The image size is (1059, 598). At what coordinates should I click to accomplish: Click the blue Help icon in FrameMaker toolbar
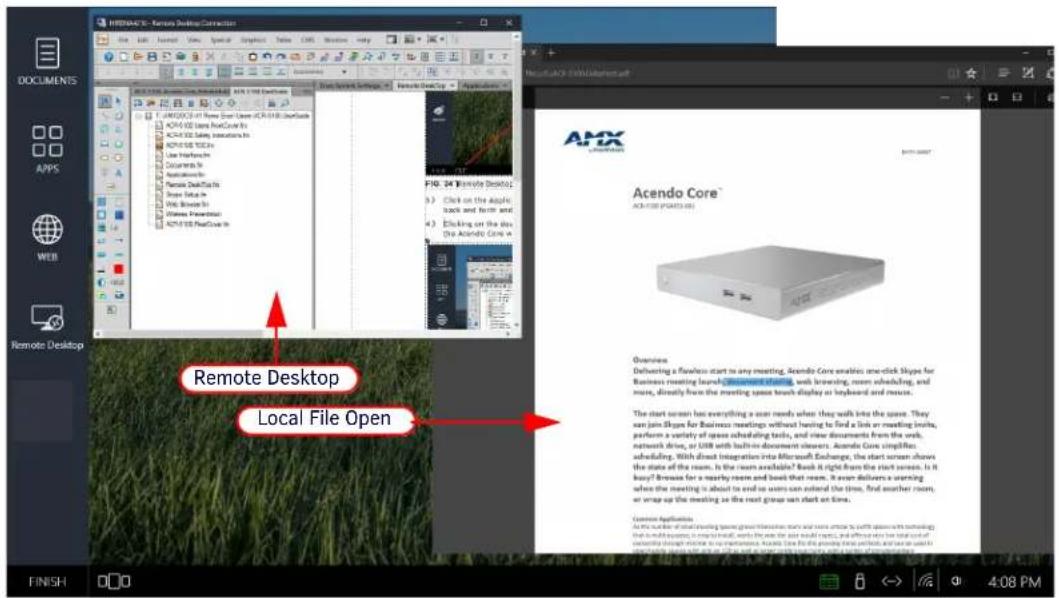[108, 57]
